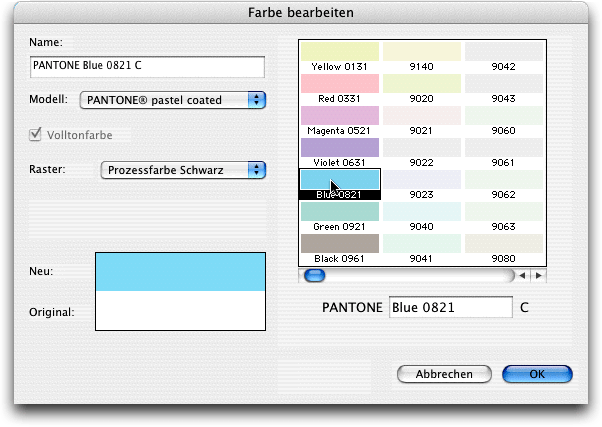Screen dimensions: 602x427
Task: Choose the 9063 color swatch
Action: (504, 212)
